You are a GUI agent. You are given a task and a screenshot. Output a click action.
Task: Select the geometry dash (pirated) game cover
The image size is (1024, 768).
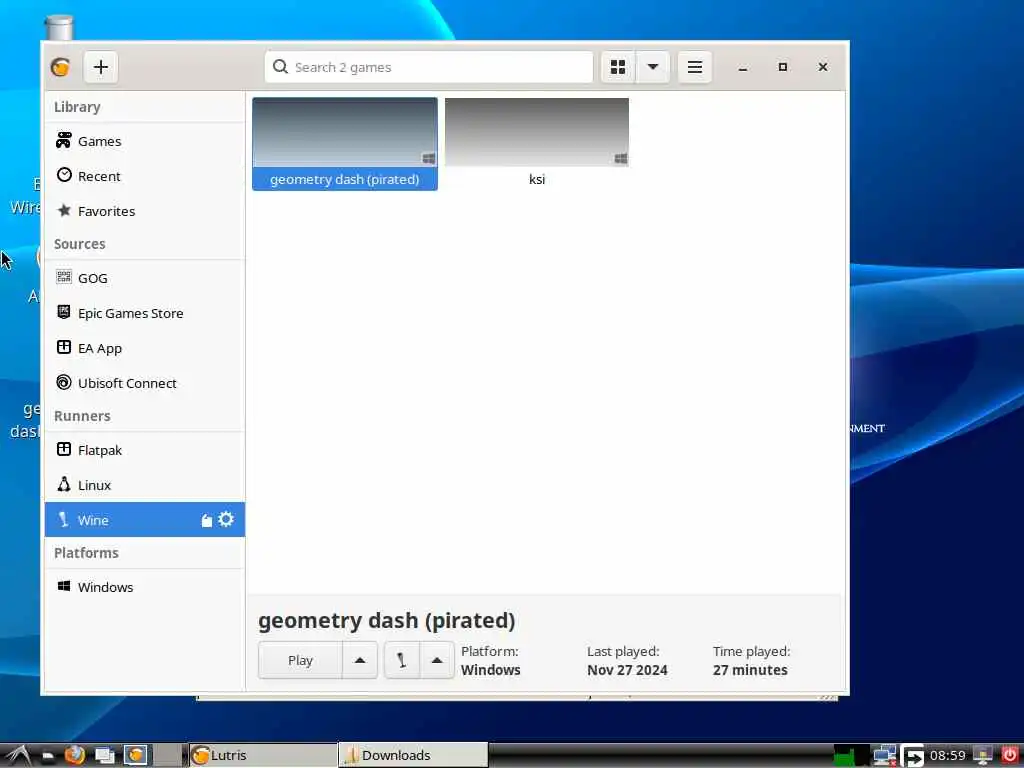345,133
